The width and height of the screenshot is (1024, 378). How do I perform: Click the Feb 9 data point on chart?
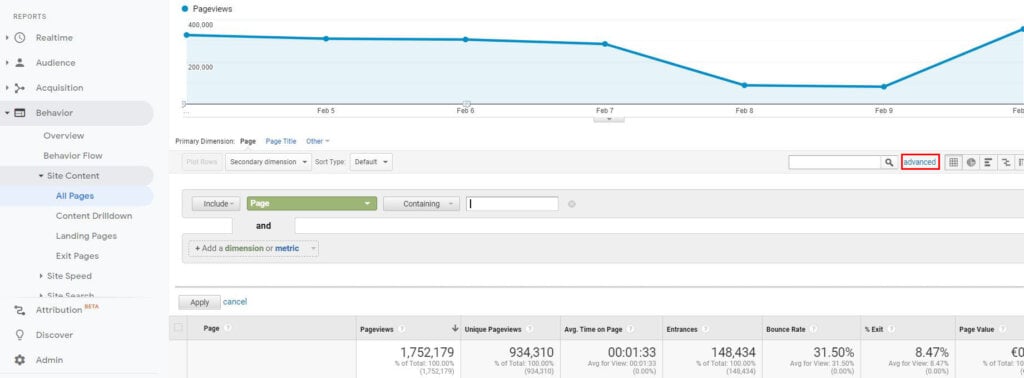tap(884, 86)
